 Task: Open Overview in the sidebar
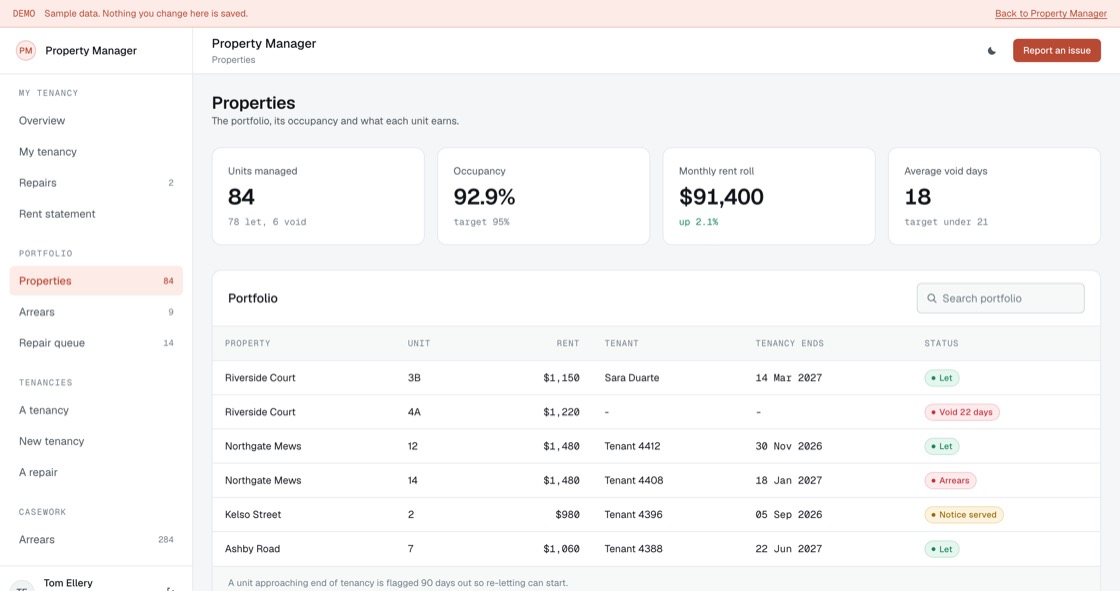96,121
